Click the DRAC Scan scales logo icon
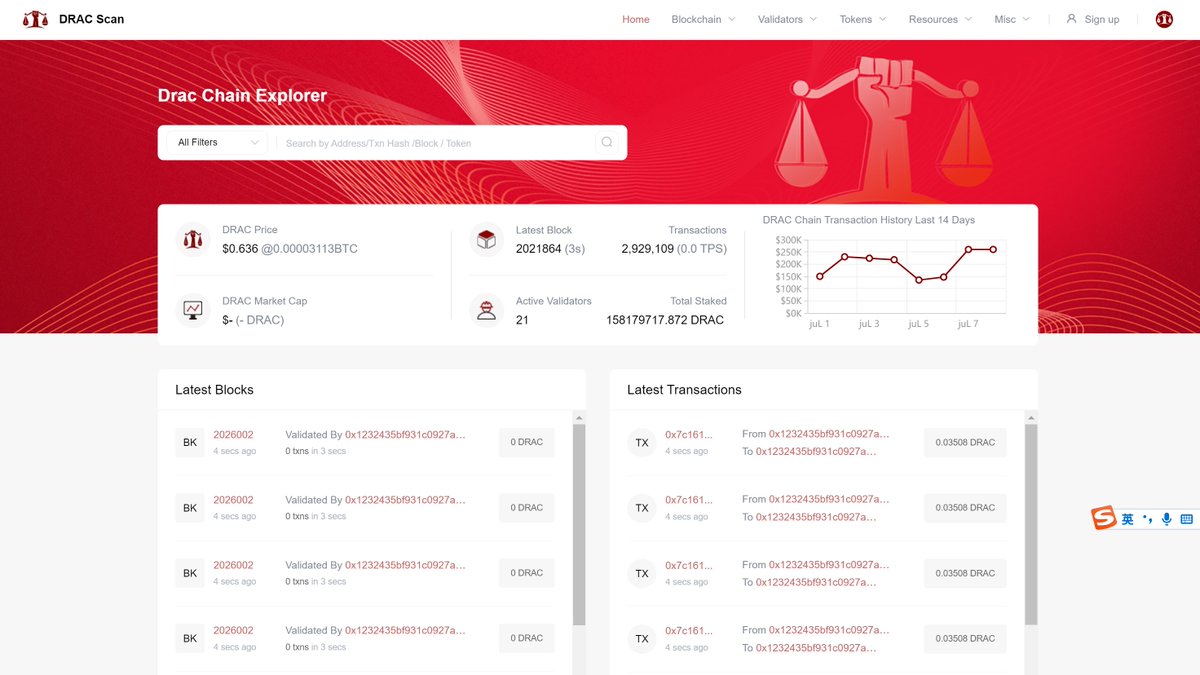1200x675 pixels. [x=35, y=19]
